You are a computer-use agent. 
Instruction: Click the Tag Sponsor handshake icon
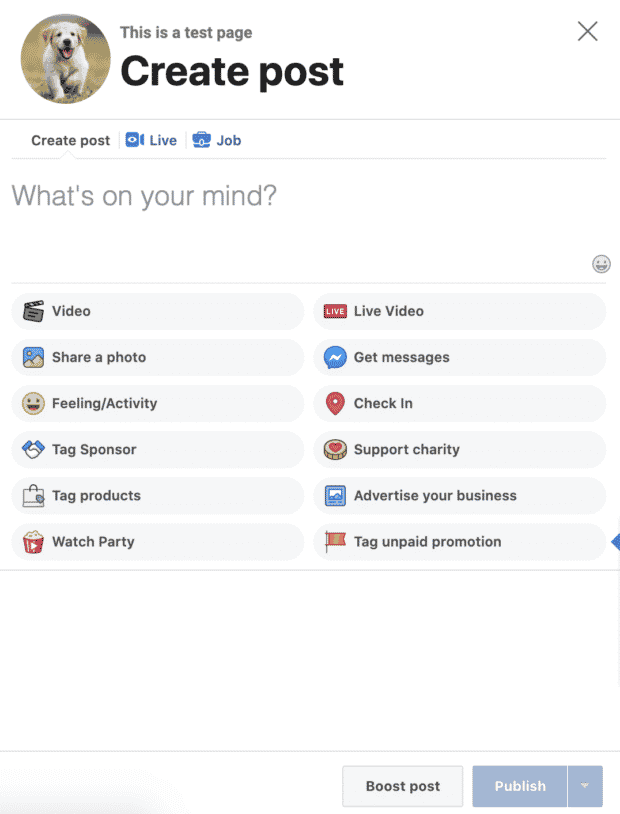click(33, 450)
